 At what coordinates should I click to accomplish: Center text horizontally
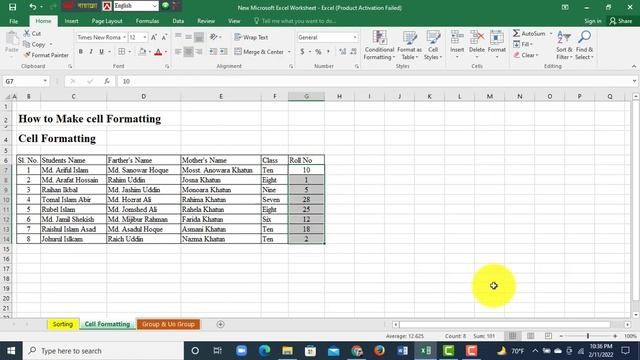pos(189,52)
